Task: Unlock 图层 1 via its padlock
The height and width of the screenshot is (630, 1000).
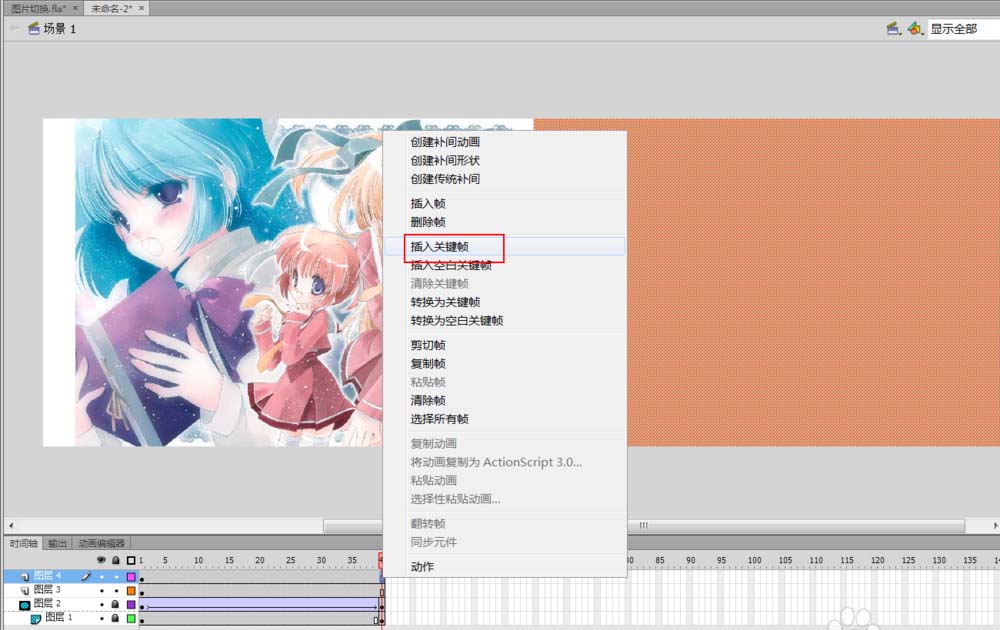Action: click(x=115, y=618)
